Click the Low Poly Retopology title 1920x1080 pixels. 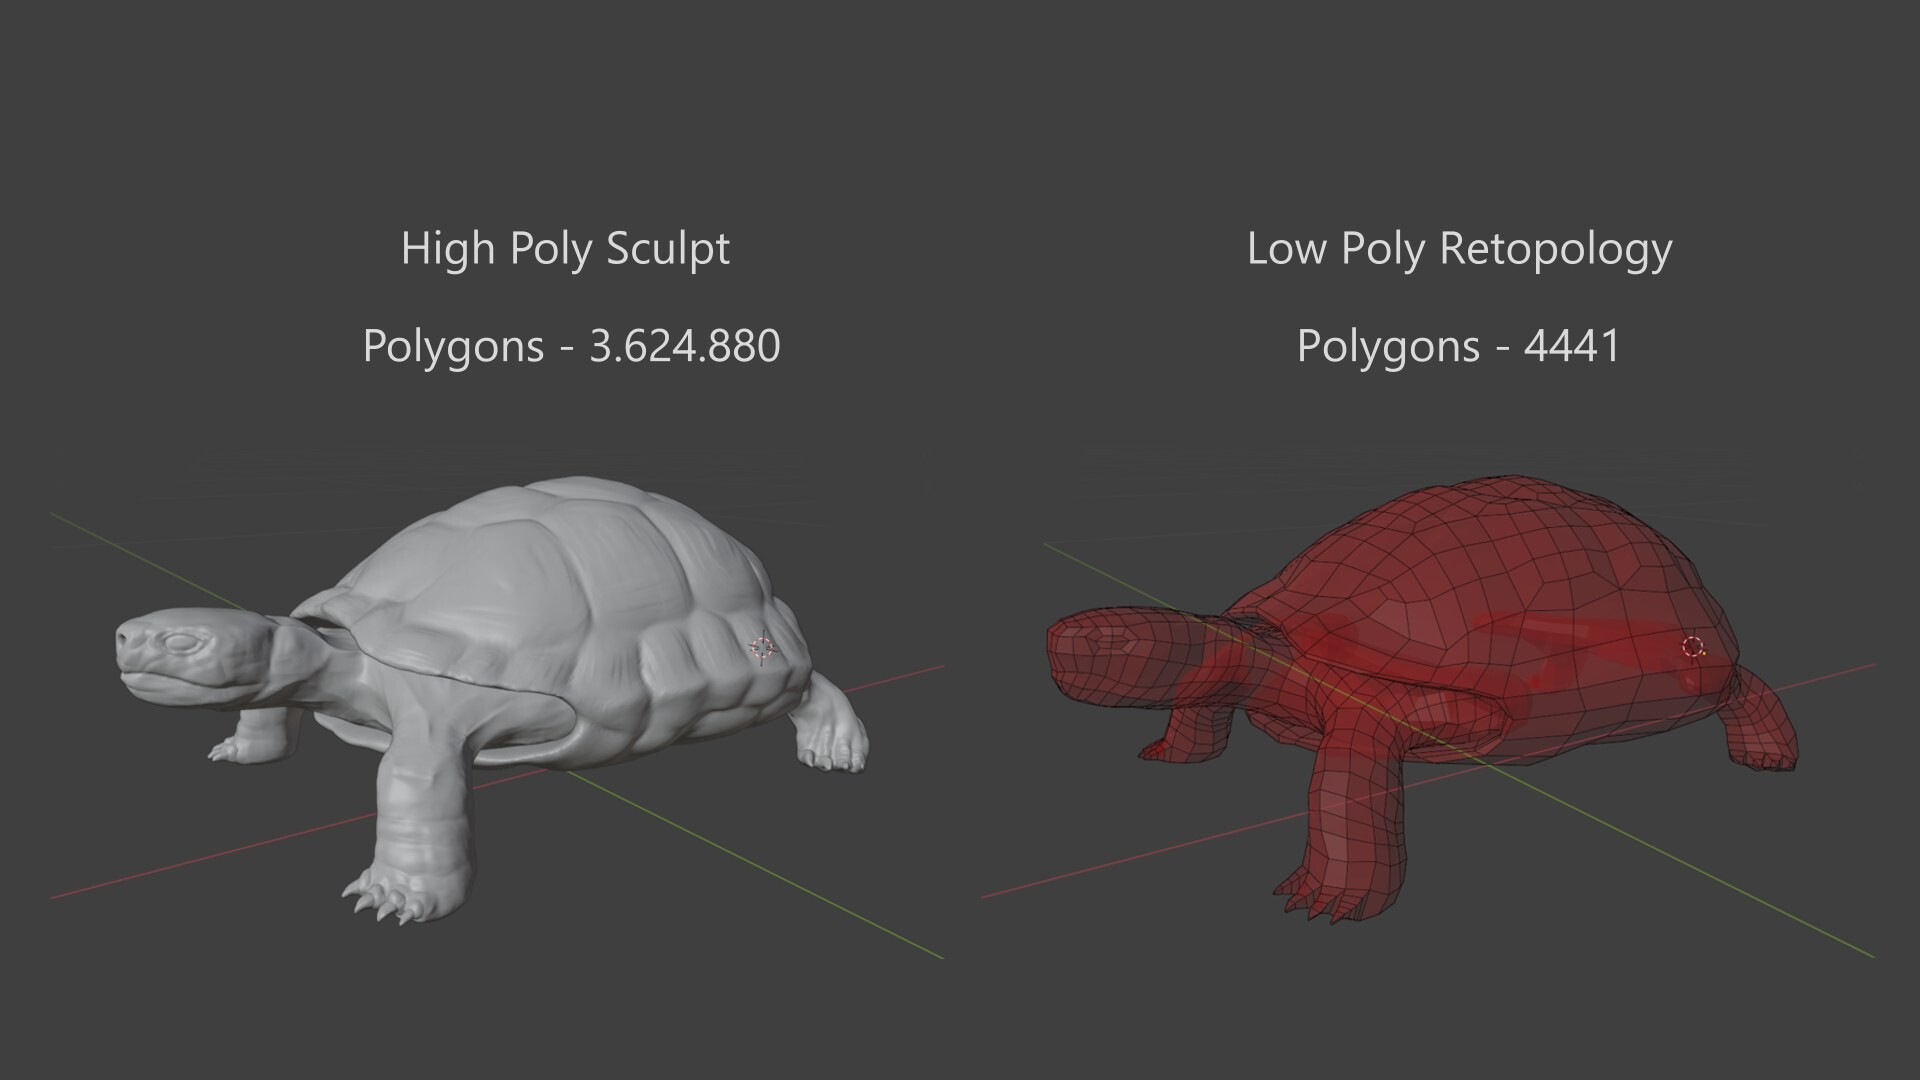1459,248
